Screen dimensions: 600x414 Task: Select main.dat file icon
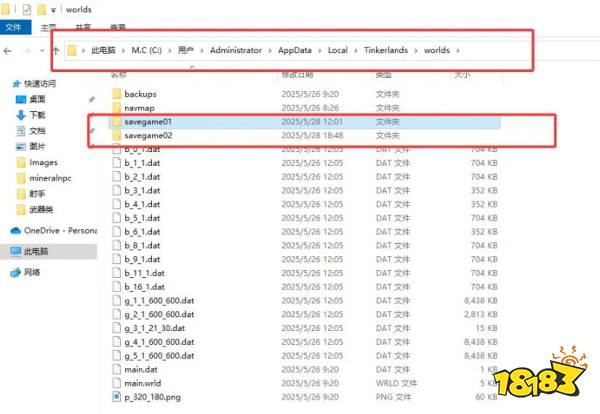click(x=117, y=369)
